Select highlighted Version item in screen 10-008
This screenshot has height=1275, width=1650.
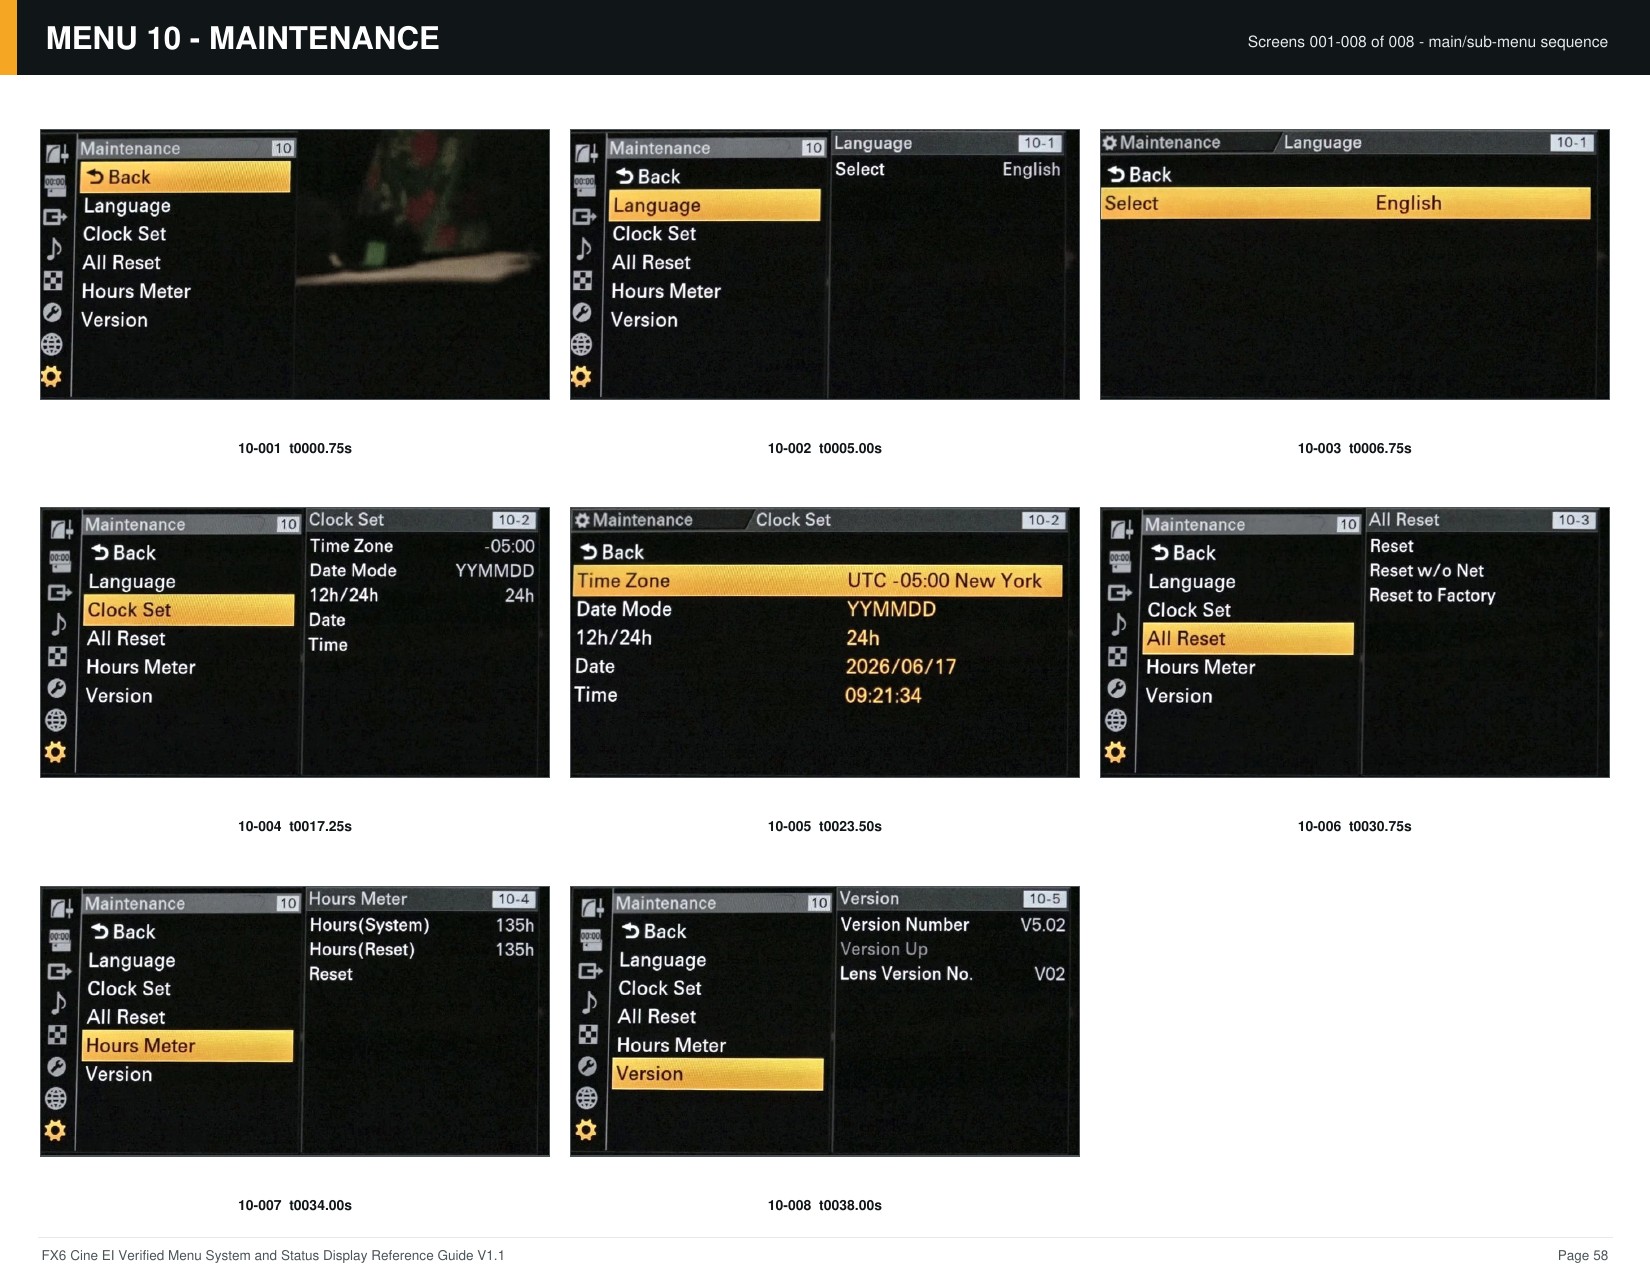(x=718, y=1074)
